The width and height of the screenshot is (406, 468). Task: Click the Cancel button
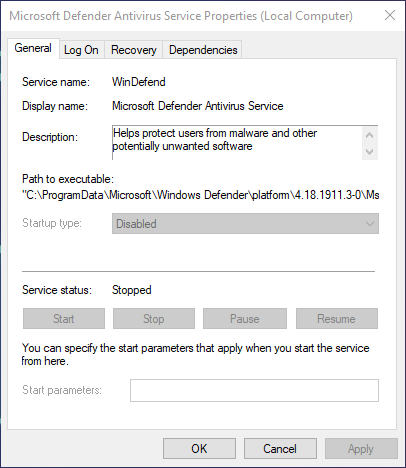tap(280, 449)
